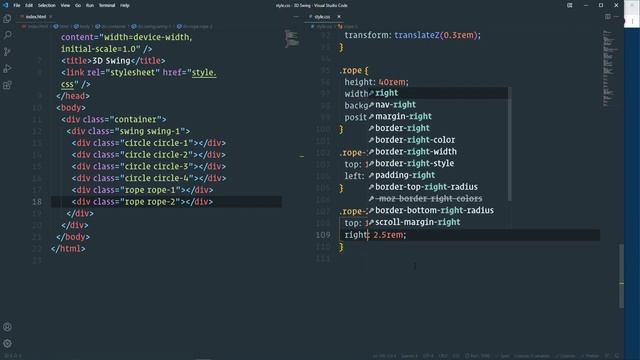Screen dimensions: 640x360
Task: Click the closing </html> tag
Action: click(x=68, y=249)
